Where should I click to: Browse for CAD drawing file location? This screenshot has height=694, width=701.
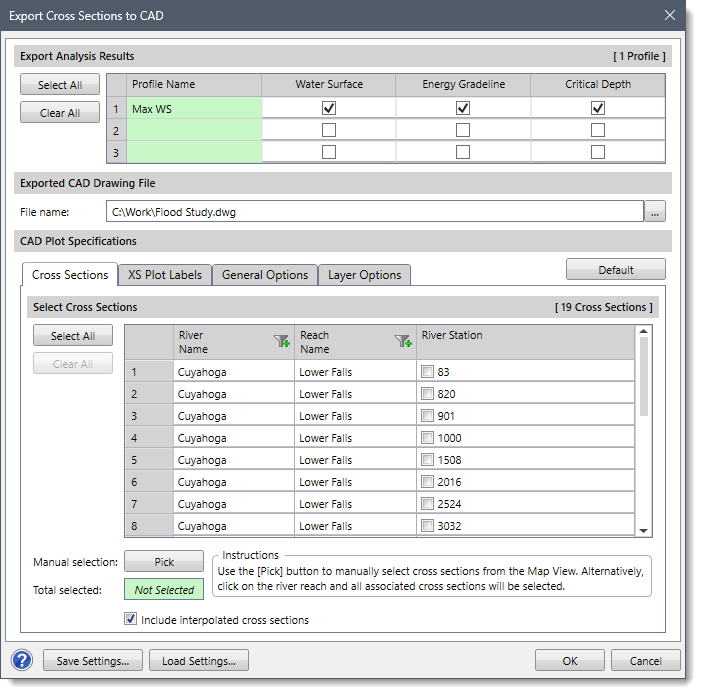point(655,212)
